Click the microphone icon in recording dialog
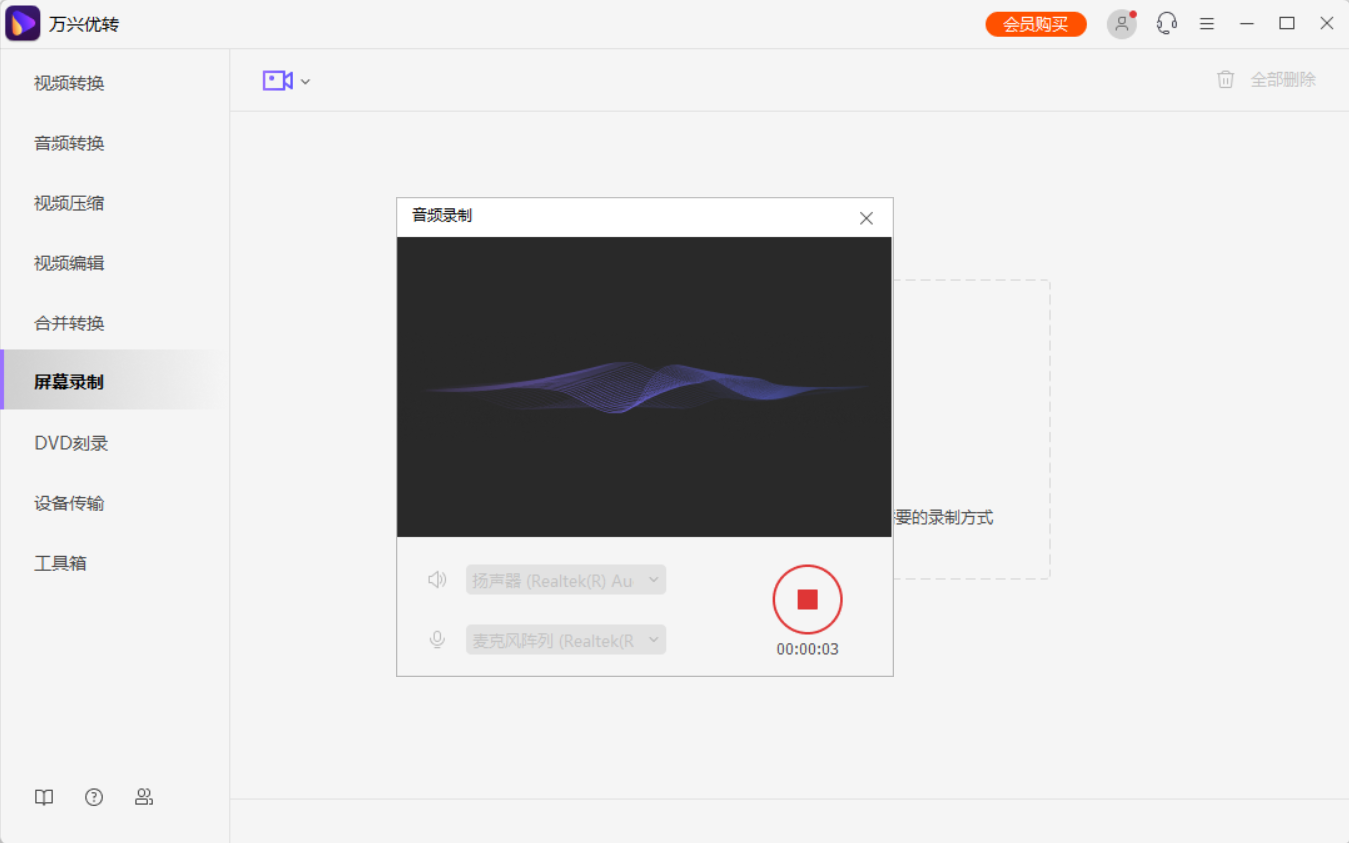 (437, 639)
